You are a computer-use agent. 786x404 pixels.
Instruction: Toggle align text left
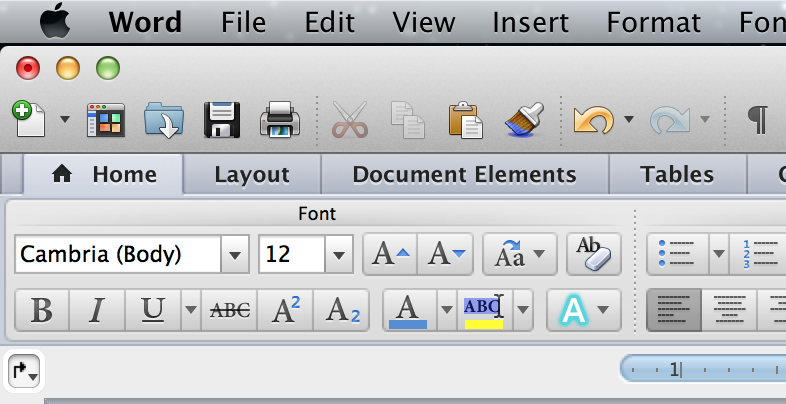click(x=674, y=310)
